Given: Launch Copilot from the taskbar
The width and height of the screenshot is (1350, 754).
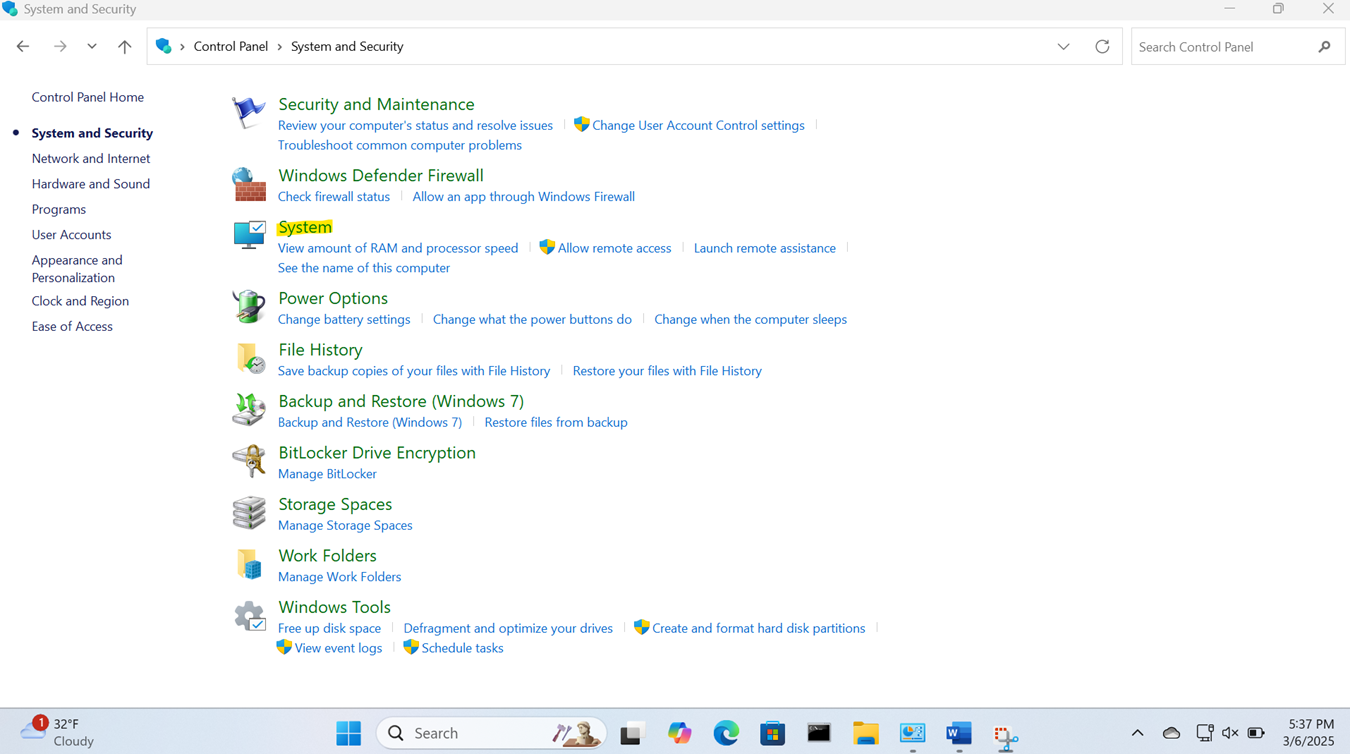Looking at the screenshot, I should tap(680, 733).
